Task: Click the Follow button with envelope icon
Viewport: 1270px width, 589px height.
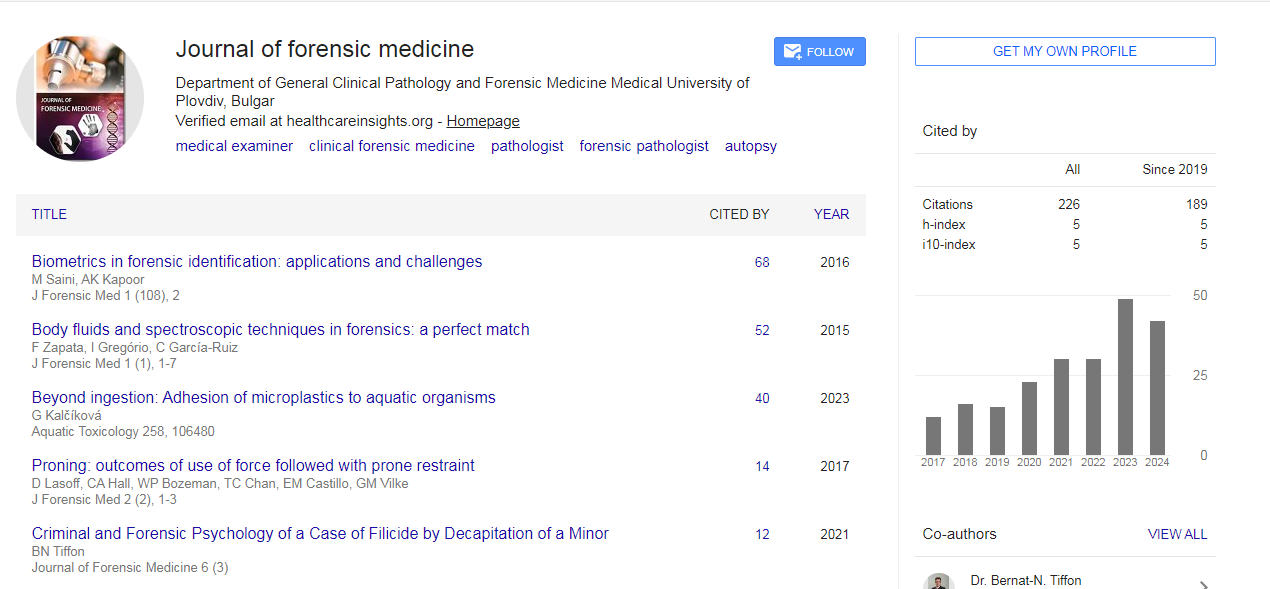Action: coord(819,52)
